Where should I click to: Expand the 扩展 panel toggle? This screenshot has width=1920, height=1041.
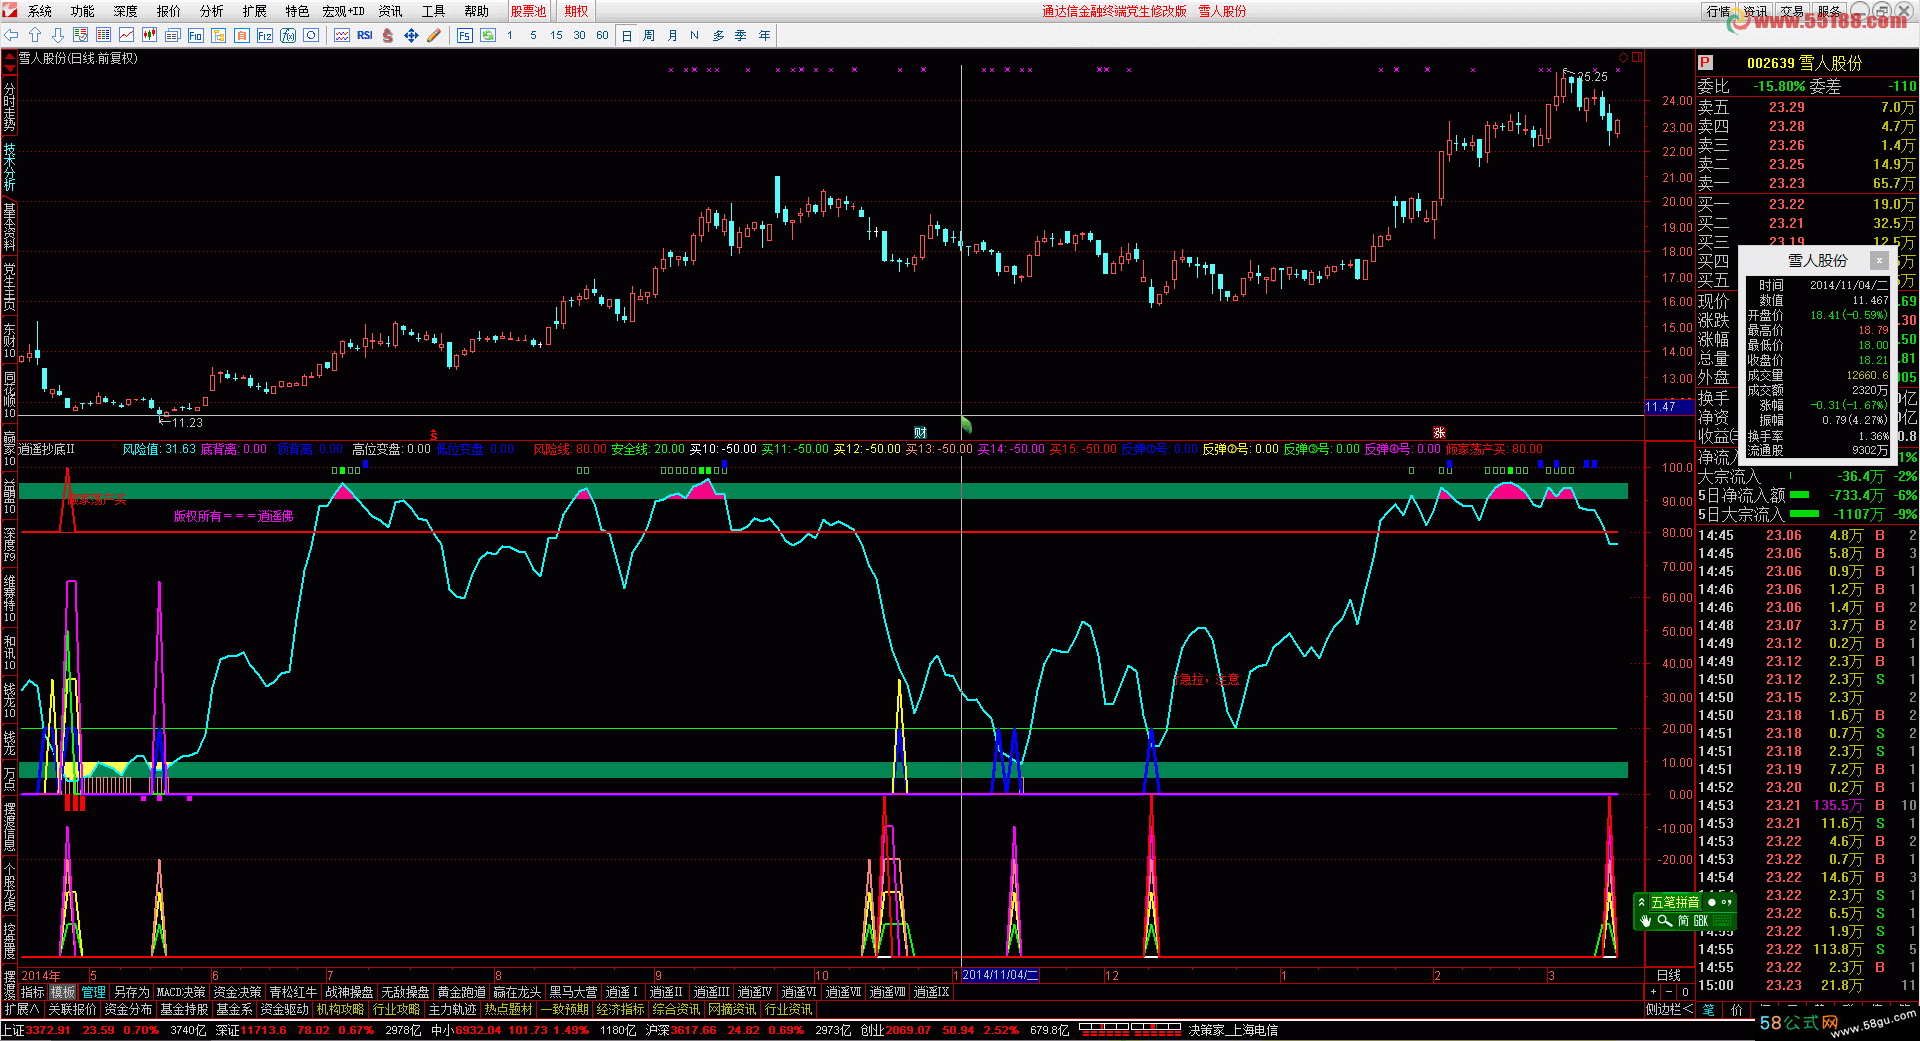(x=21, y=1009)
